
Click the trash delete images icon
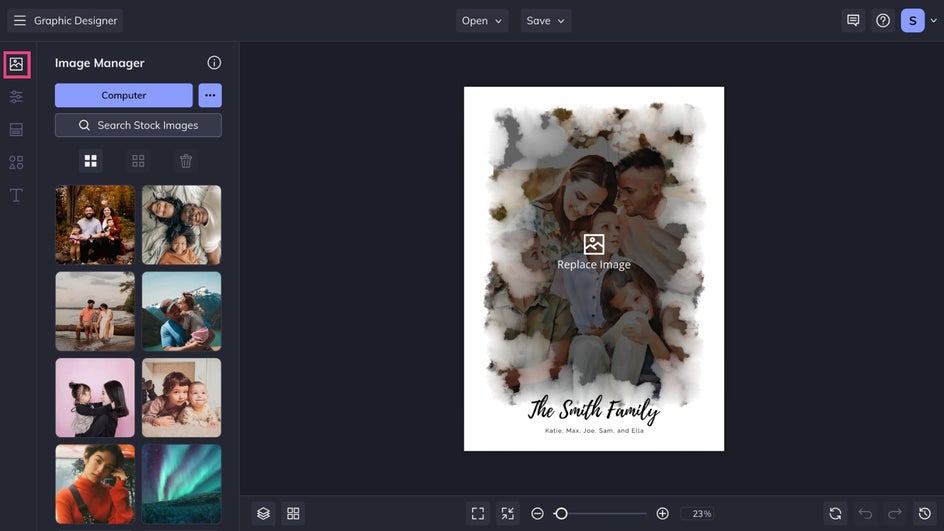click(x=186, y=161)
